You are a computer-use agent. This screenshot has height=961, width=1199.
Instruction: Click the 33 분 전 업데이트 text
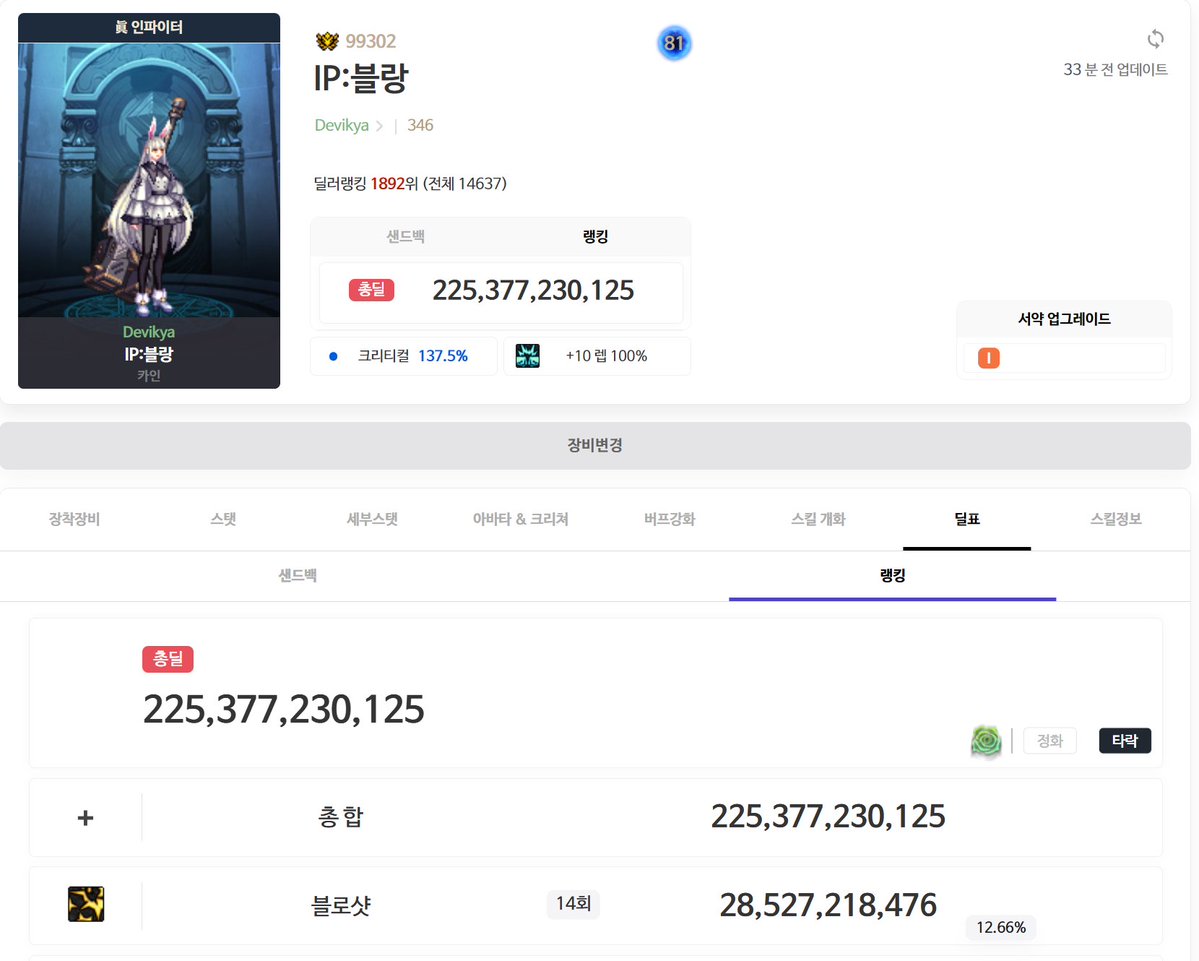(x=1116, y=70)
